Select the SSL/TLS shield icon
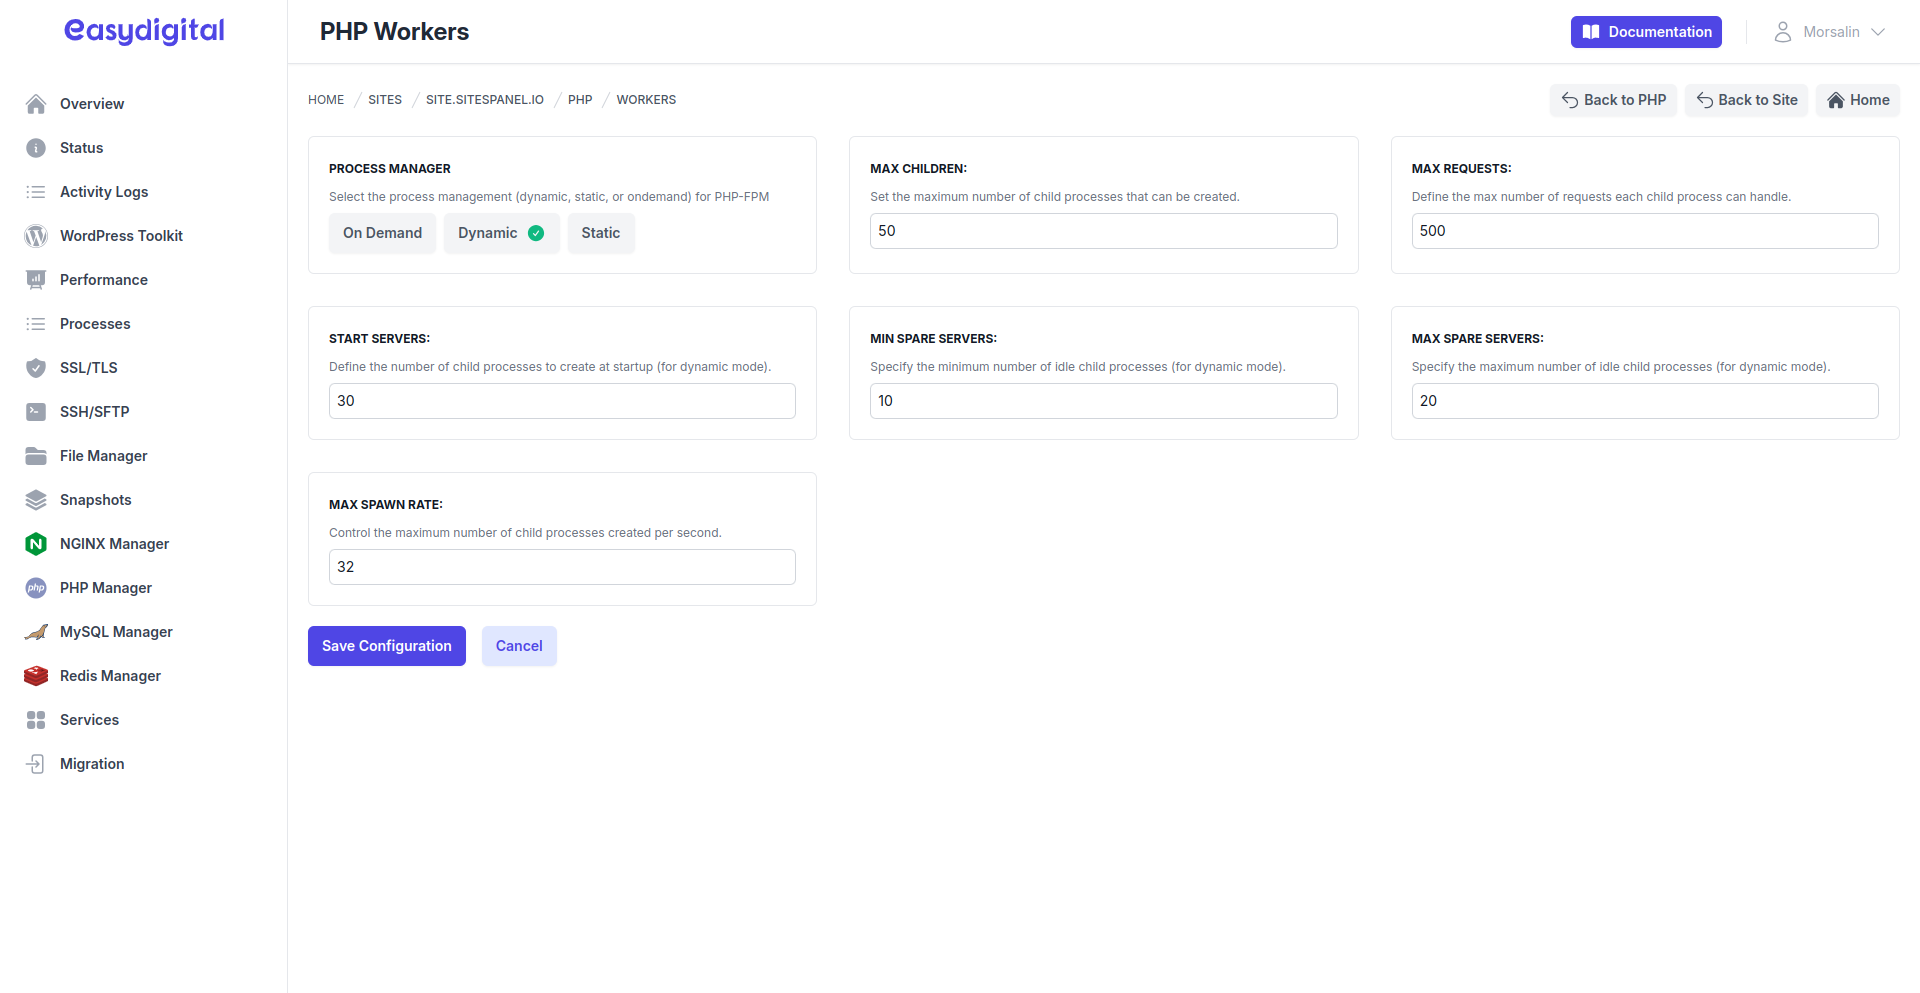 tap(36, 367)
